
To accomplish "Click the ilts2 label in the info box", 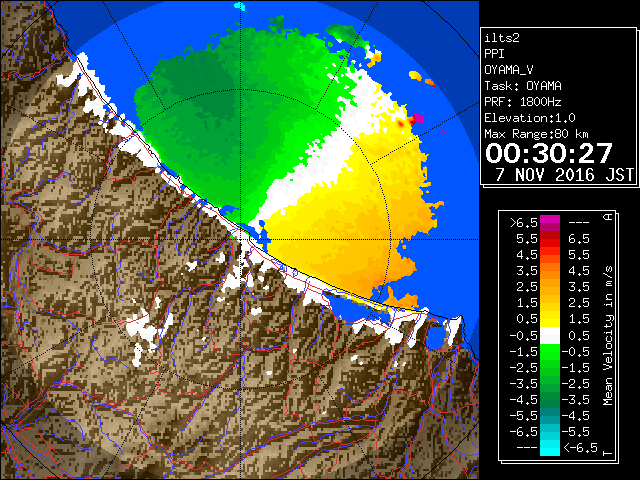I will tap(502, 38).
